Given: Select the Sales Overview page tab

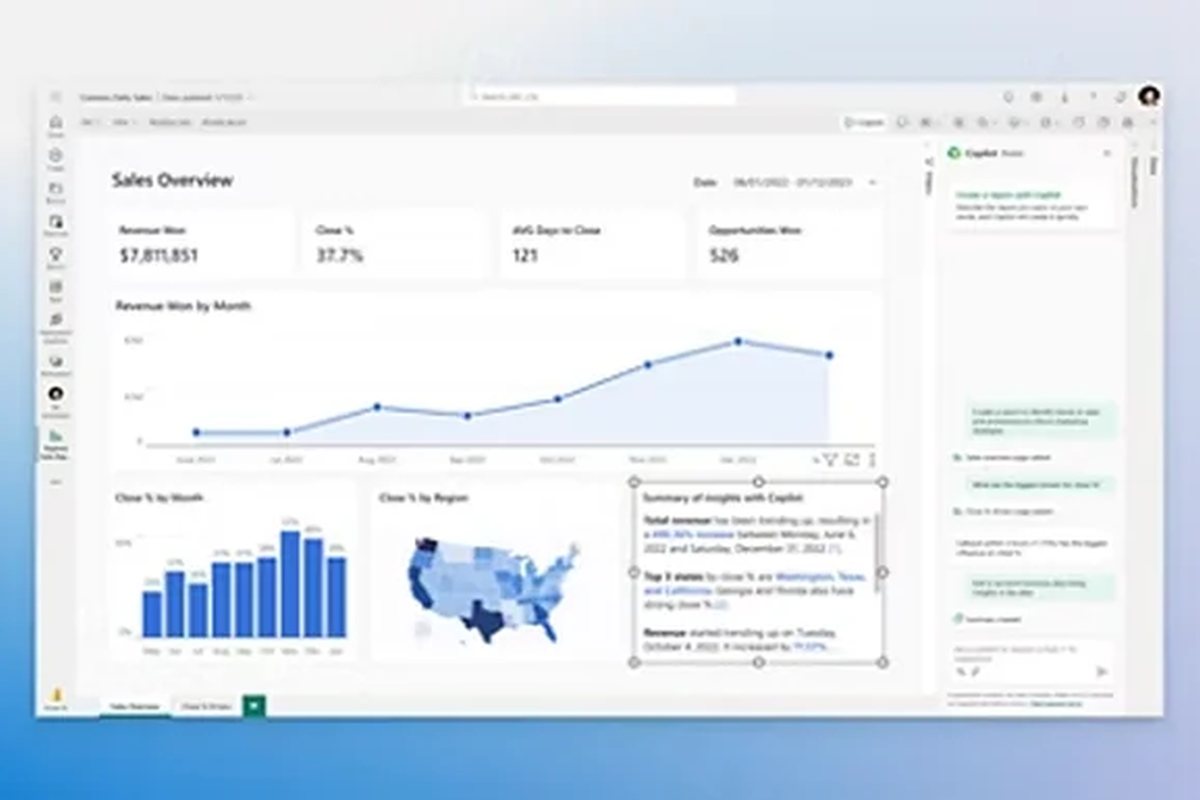Looking at the screenshot, I should click(133, 706).
